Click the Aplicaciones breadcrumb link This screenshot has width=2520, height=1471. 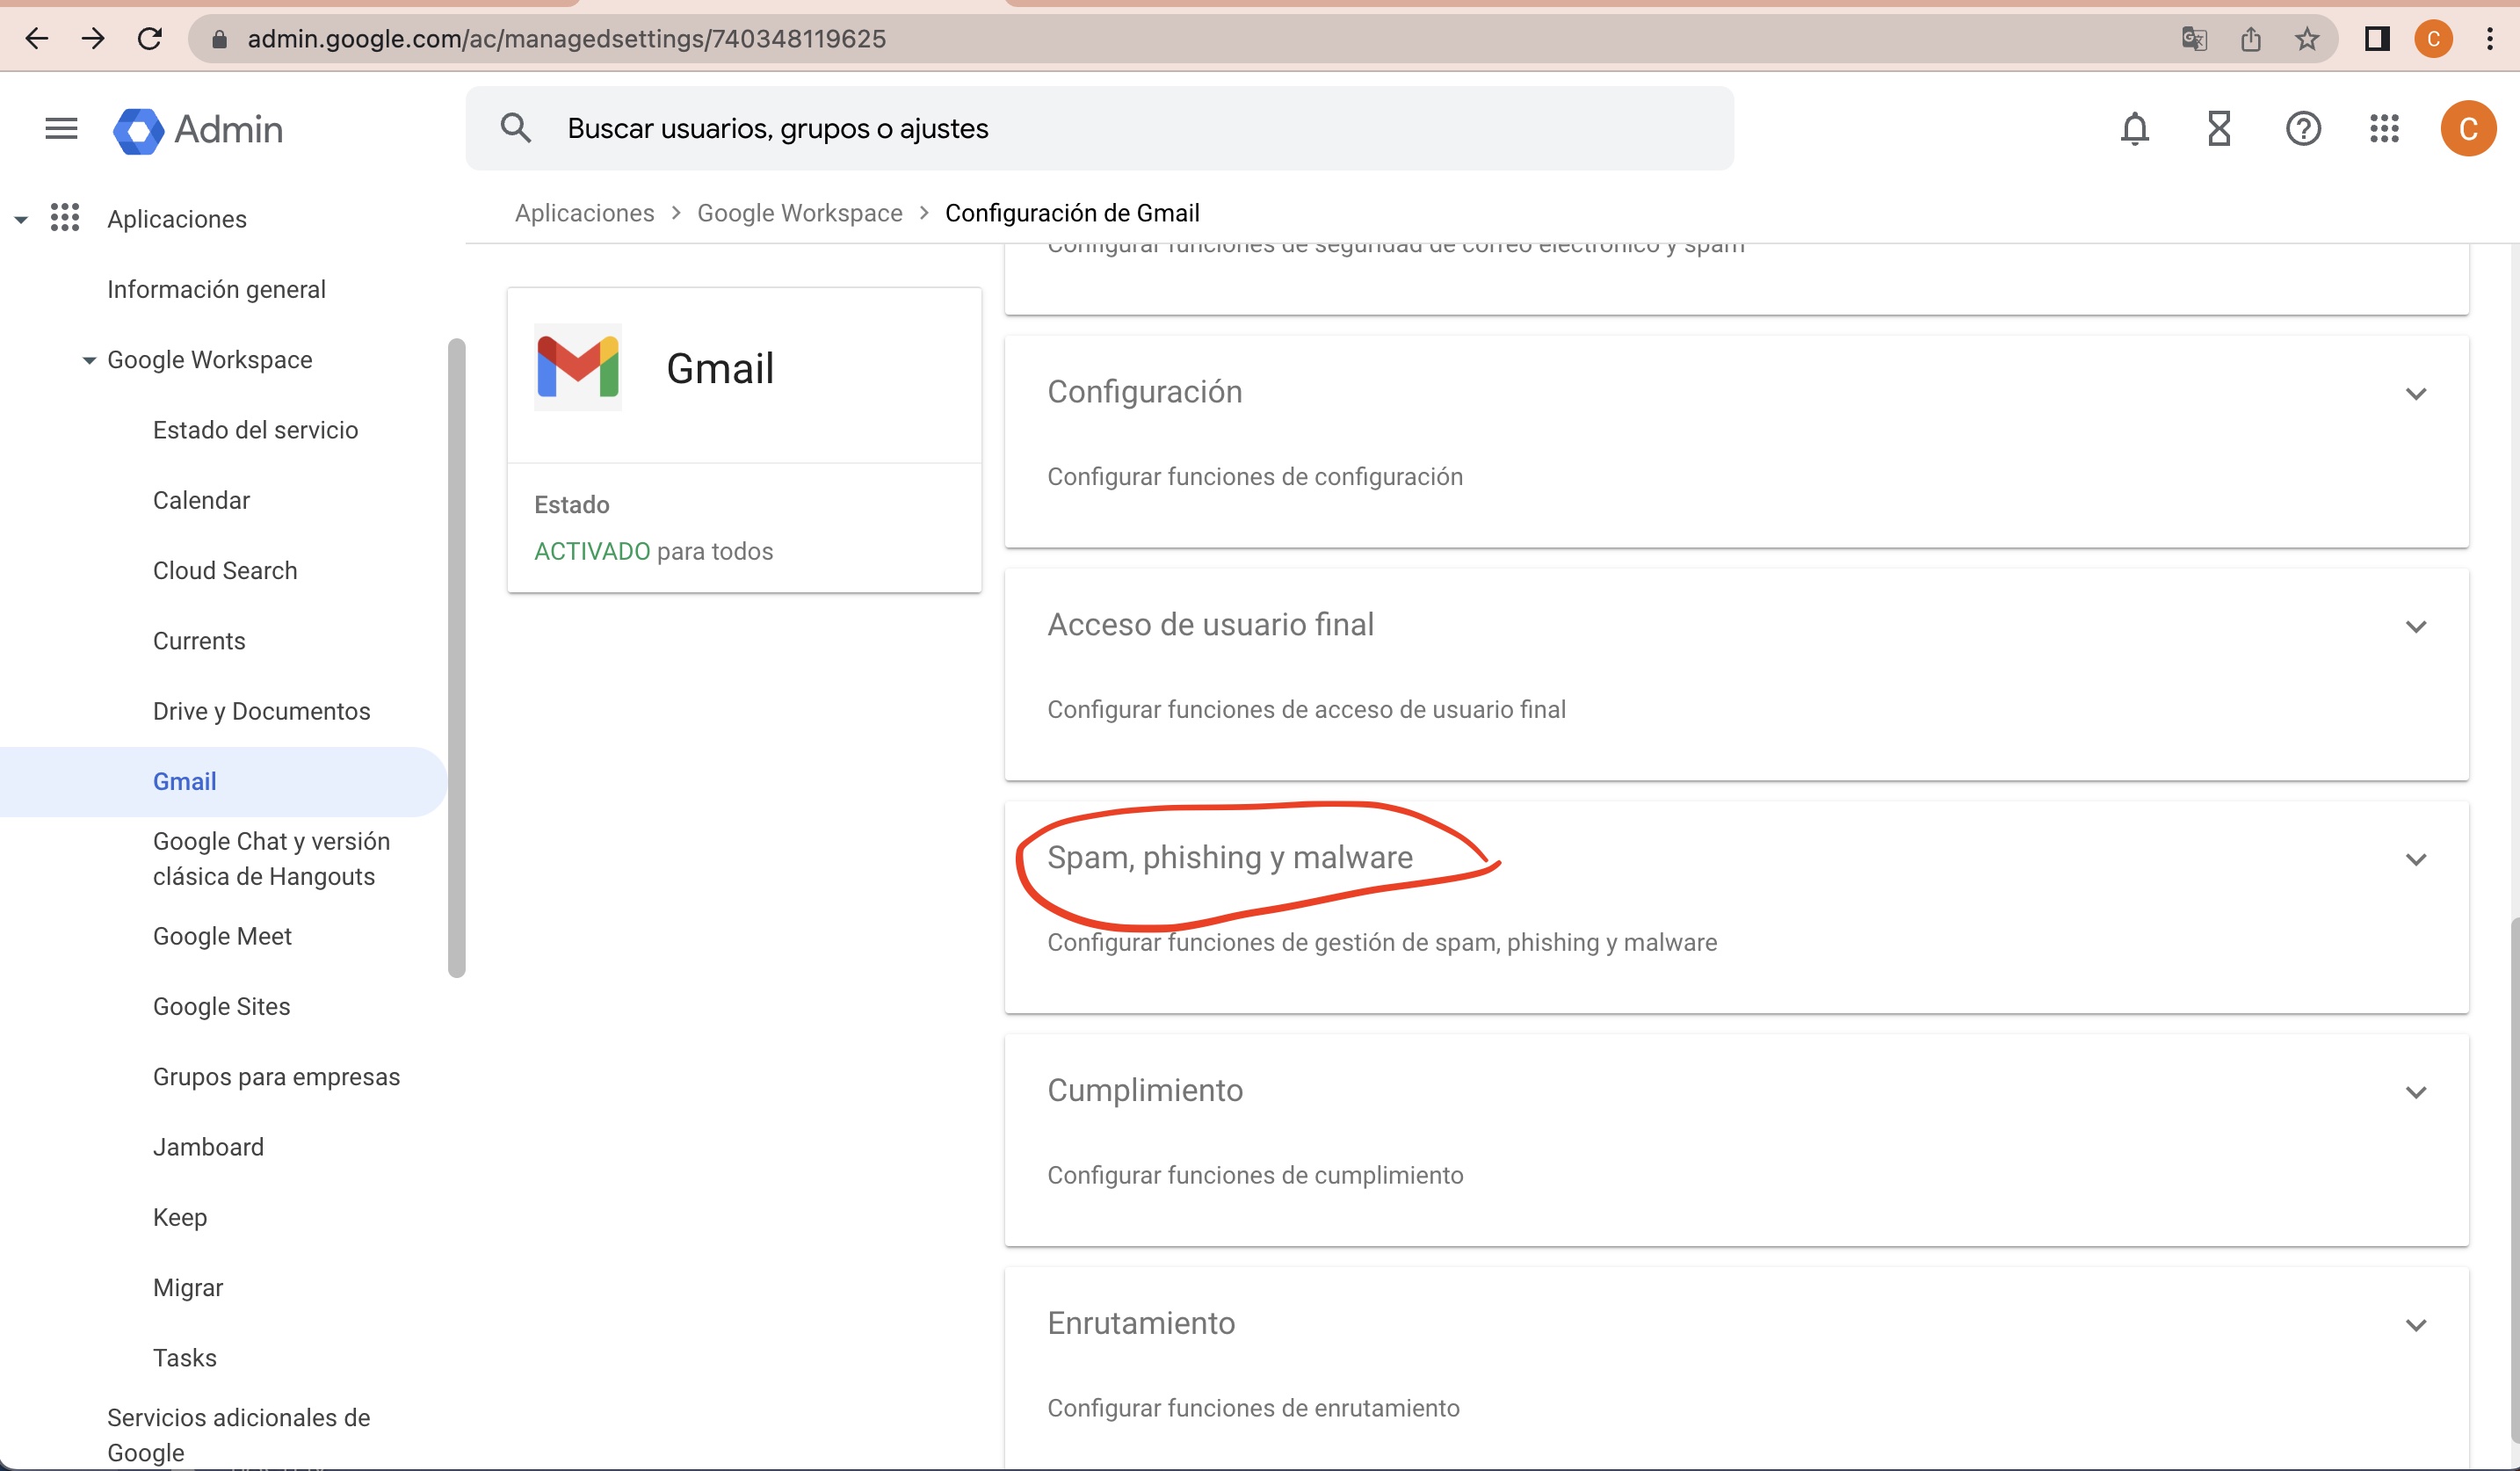tap(584, 213)
